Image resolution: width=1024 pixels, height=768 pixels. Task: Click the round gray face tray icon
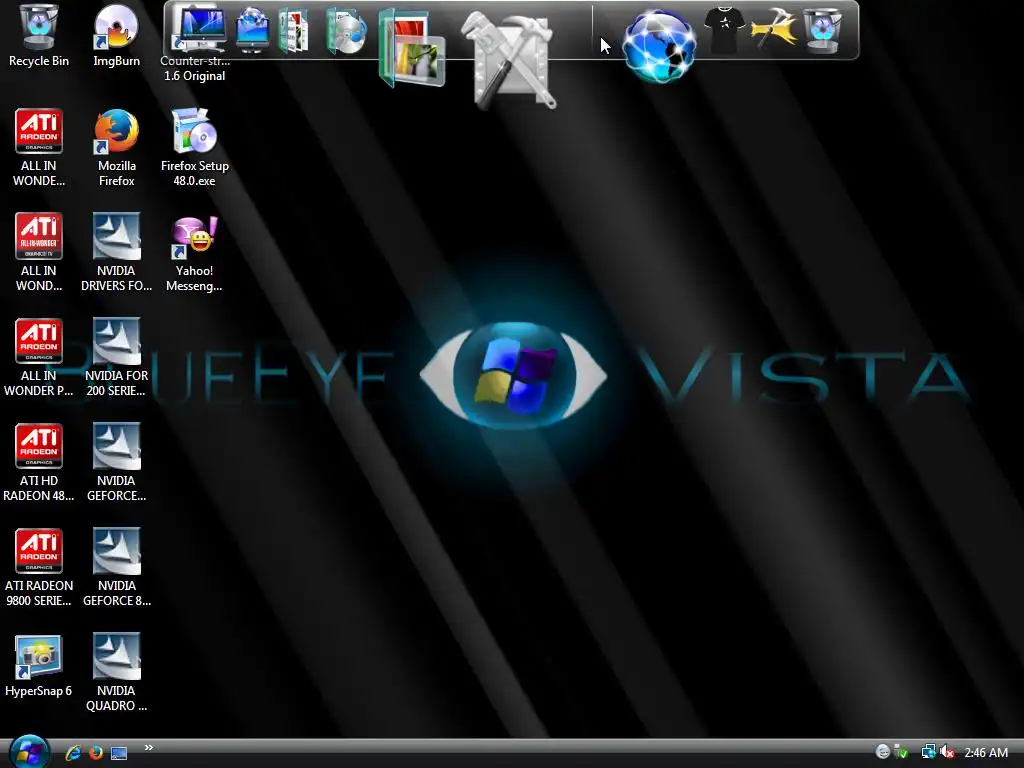(x=883, y=752)
